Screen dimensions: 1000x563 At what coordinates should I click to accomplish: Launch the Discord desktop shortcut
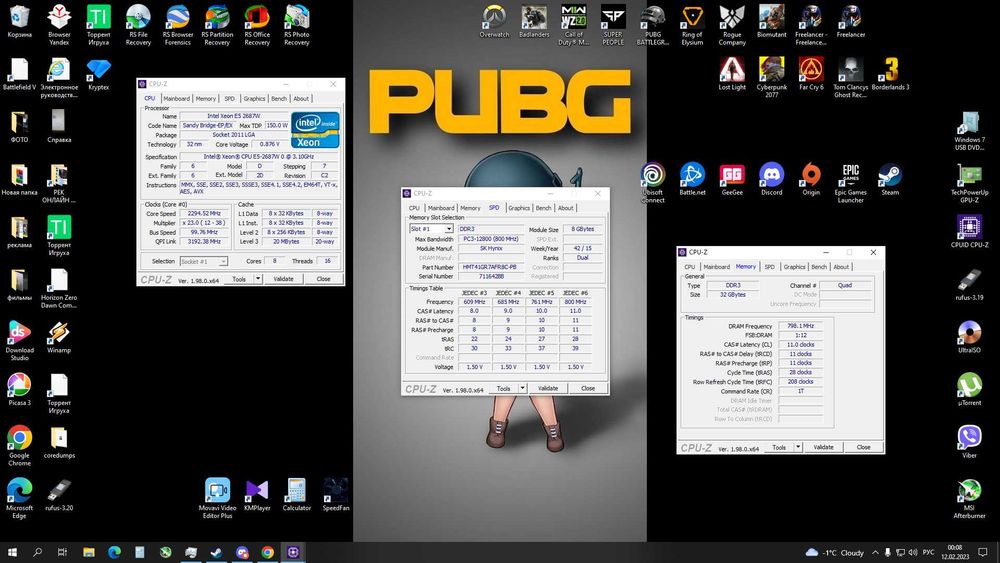(771, 179)
